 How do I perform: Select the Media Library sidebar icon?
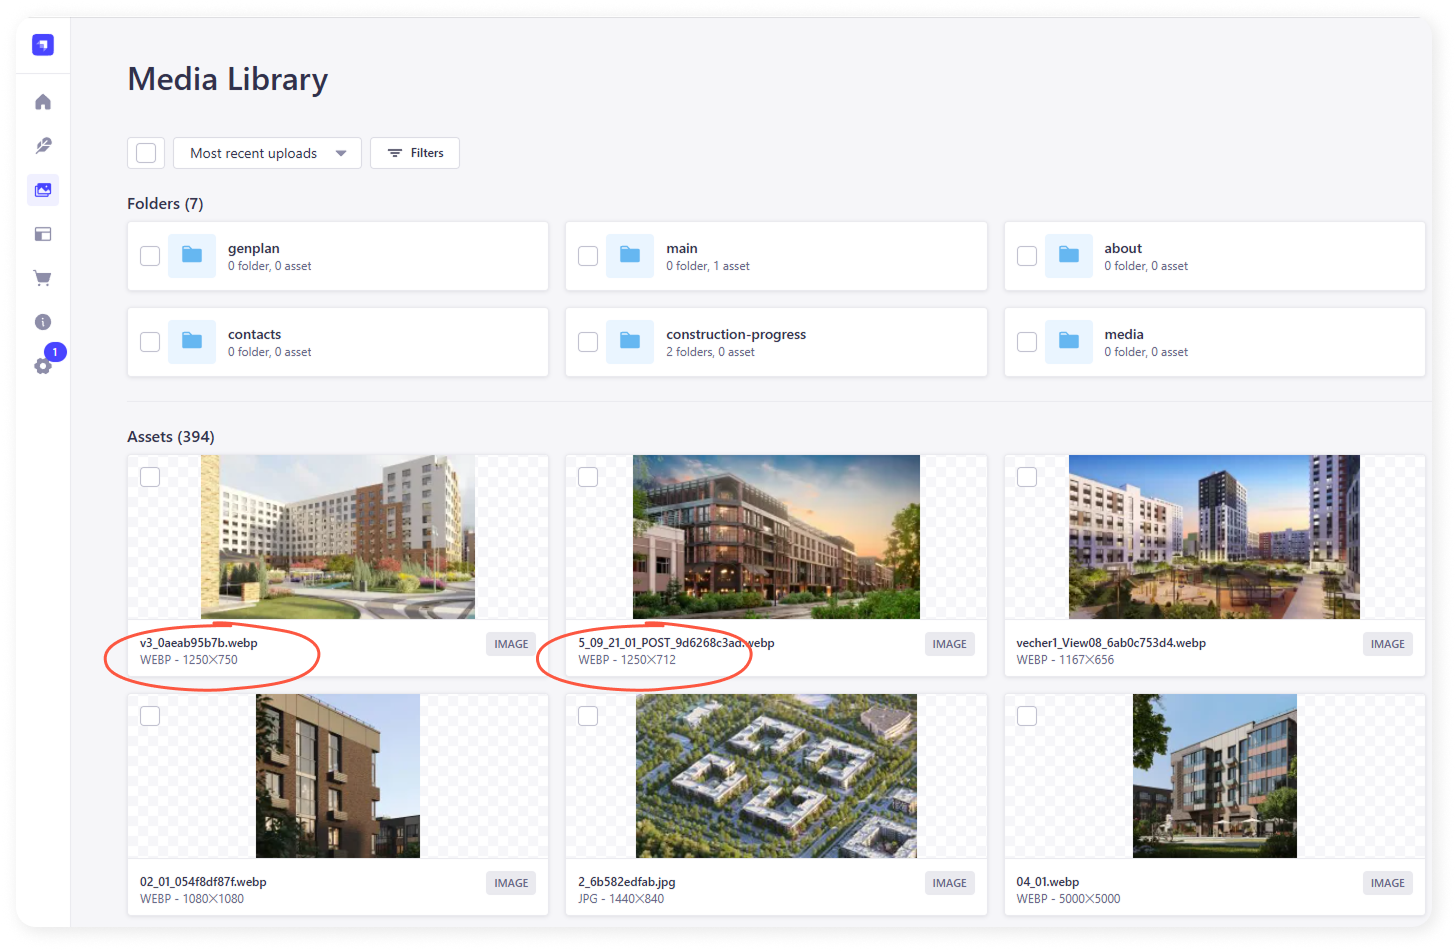coord(43,190)
